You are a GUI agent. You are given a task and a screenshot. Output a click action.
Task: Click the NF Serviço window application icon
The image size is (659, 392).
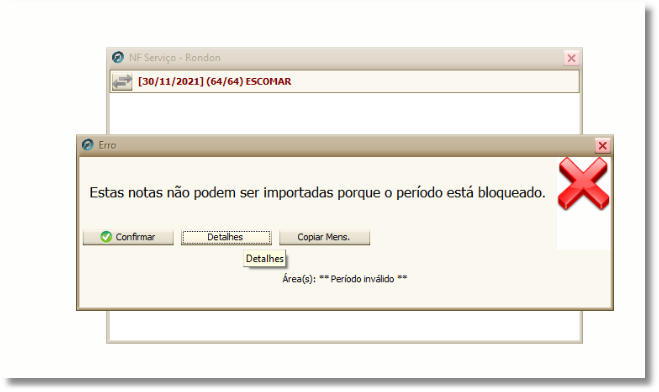click(118, 57)
